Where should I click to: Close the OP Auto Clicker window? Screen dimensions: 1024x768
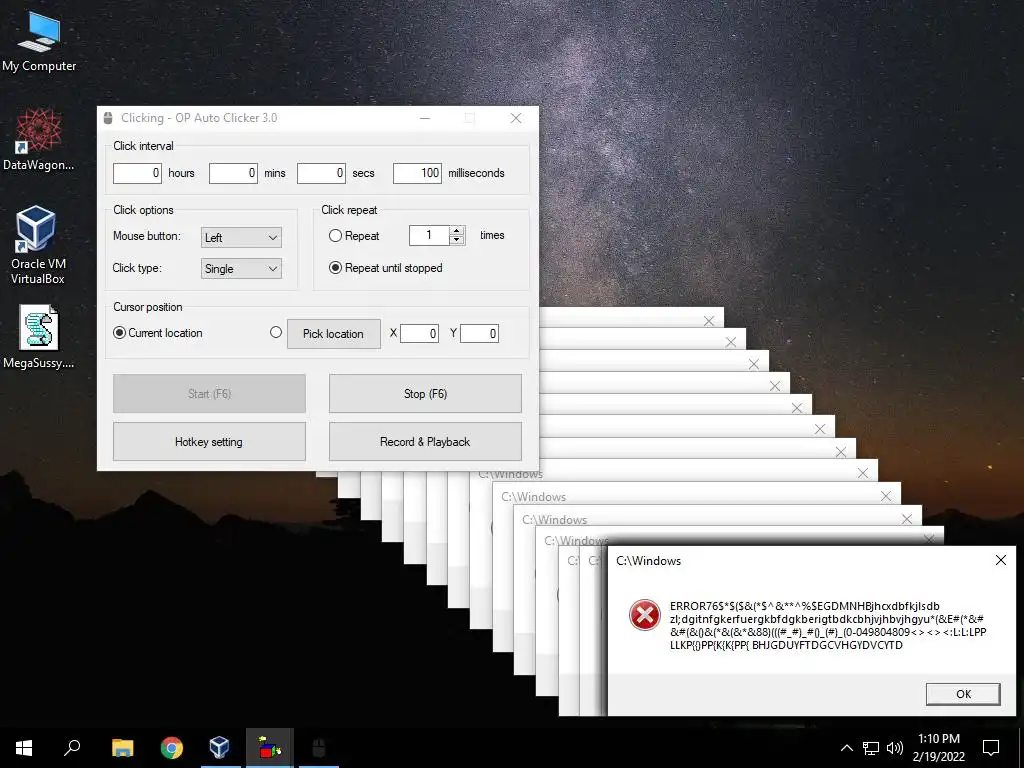click(516, 118)
